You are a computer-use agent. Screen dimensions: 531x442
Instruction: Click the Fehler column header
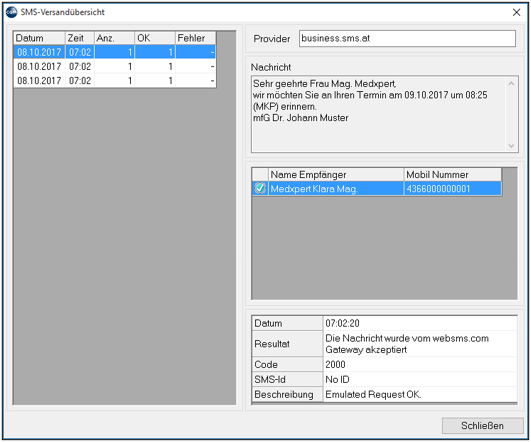[x=195, y=38]
